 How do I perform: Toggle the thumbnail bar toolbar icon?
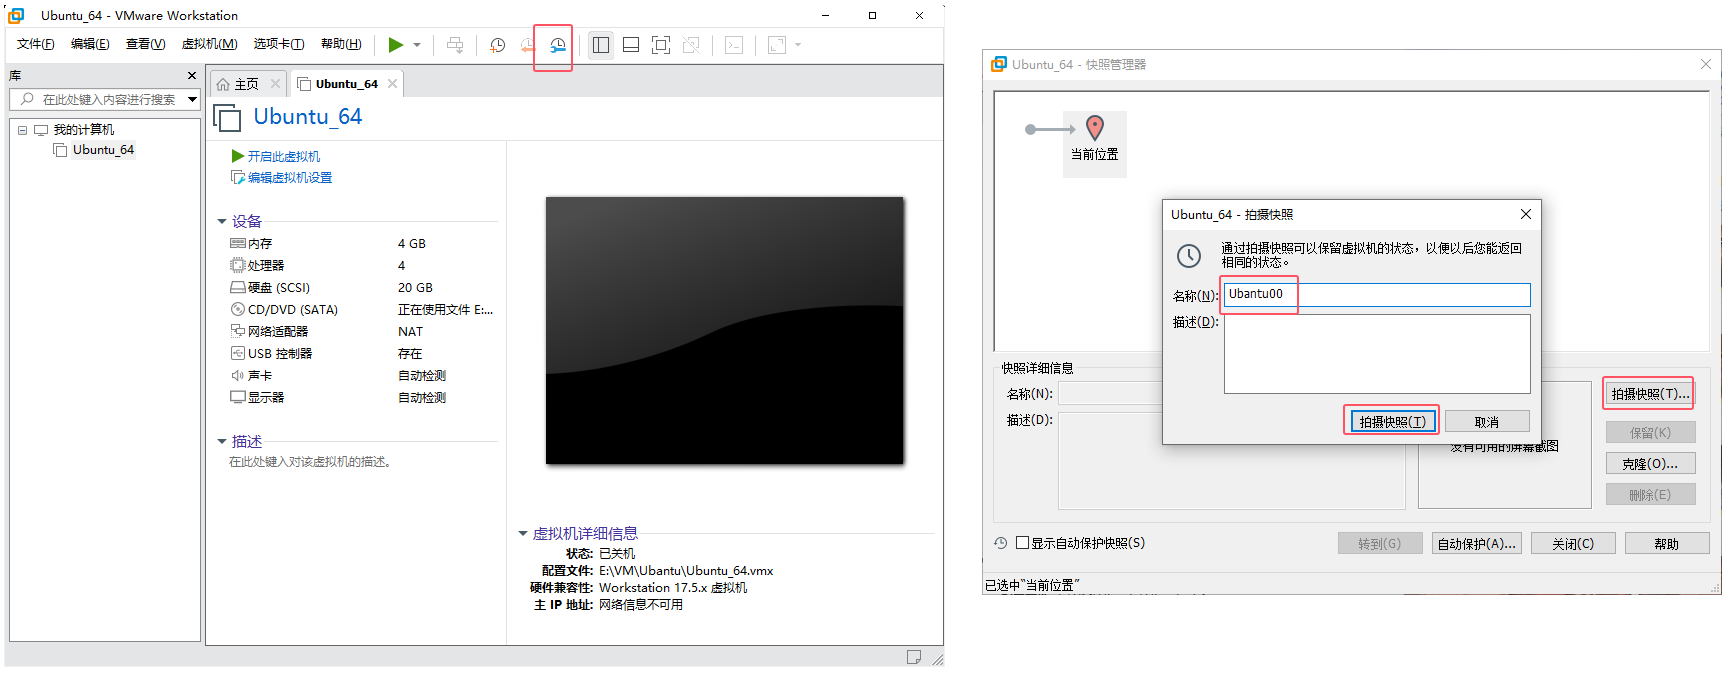click(x=631, y=45)
